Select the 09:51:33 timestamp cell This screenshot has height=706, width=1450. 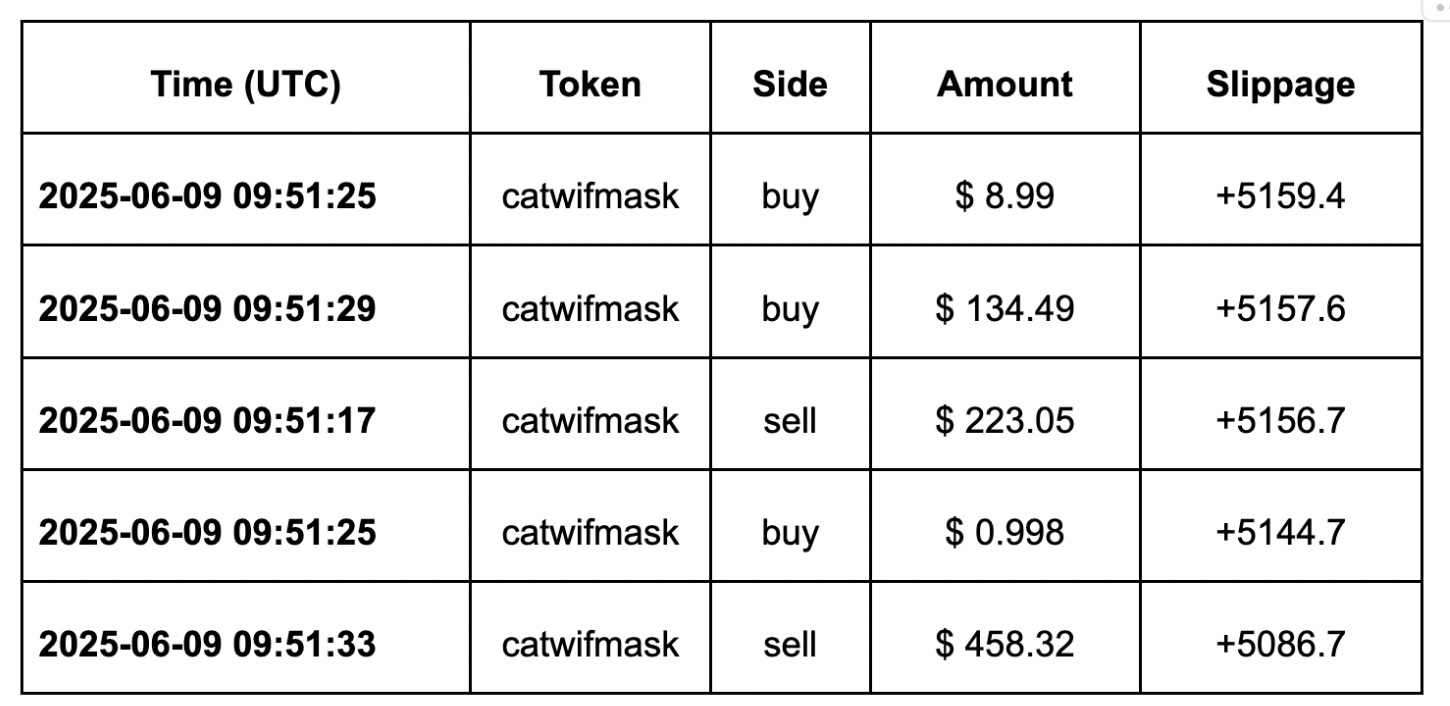point(246,644)
